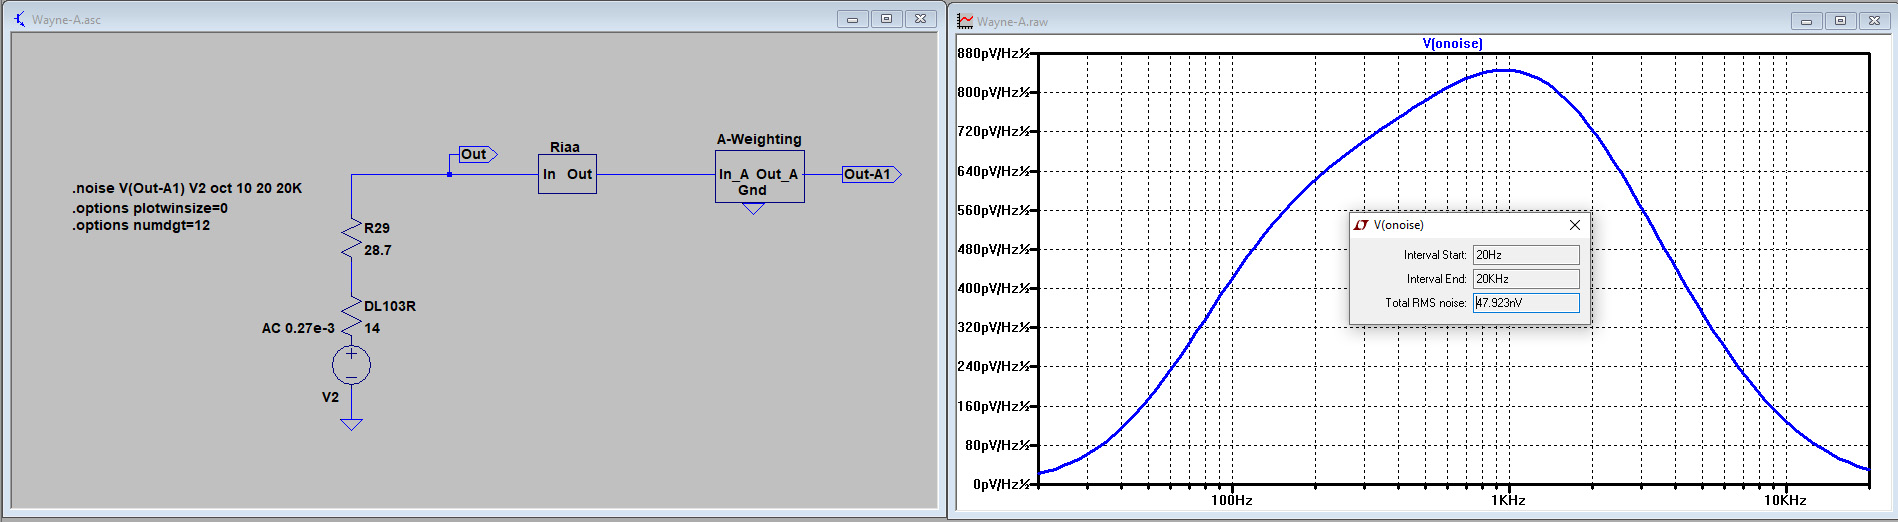Click the ground symbol below V2
Image resolution: width=1898 pixels, height=522 pixels.
[351, 424]
